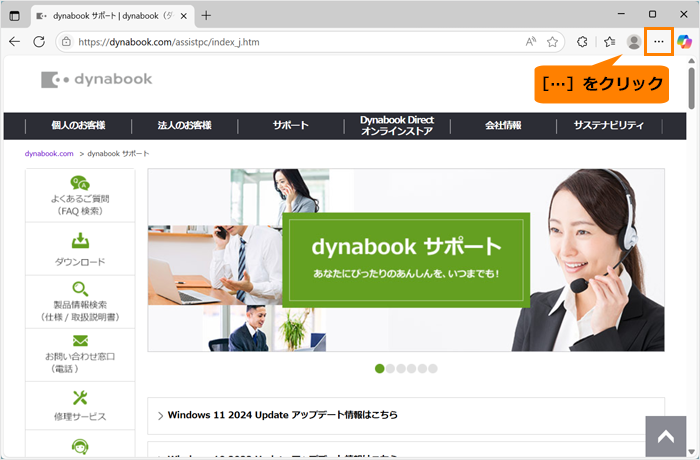
Task: Click the dynabook logo
Action: [96, 79]
